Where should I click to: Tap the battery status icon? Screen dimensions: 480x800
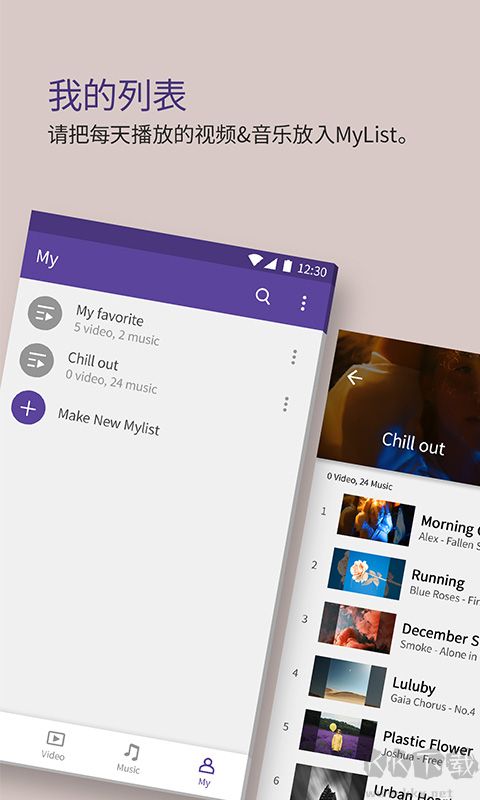pyautogui.click(x=287, y=266)
